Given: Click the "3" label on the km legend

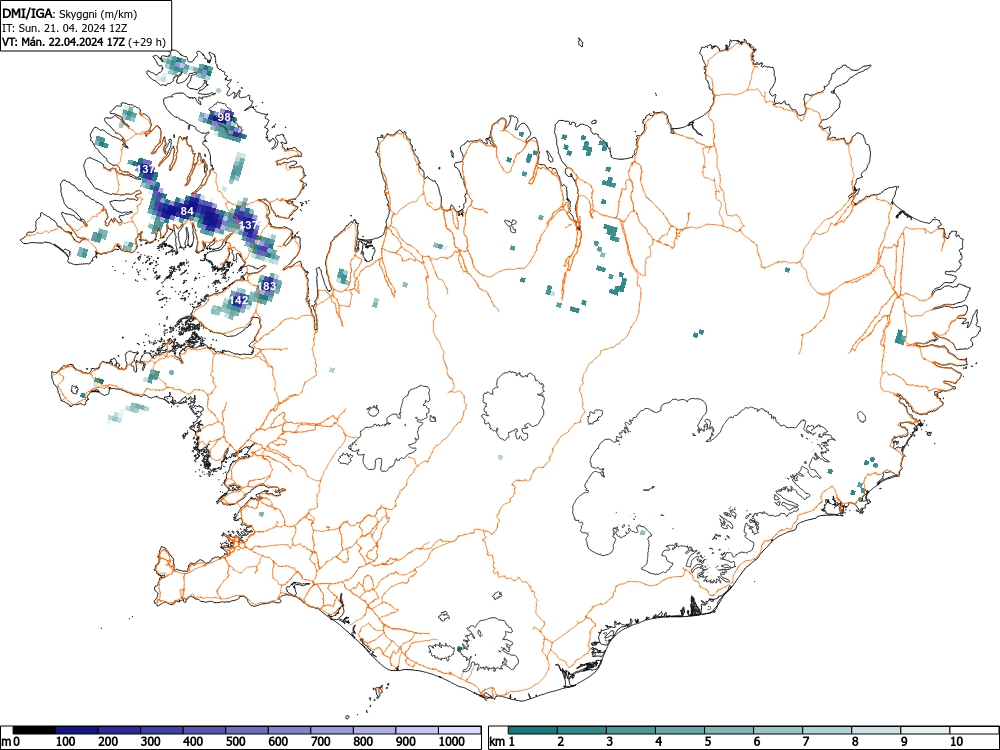Looking at the screenshot, I should tap(610, 741).
